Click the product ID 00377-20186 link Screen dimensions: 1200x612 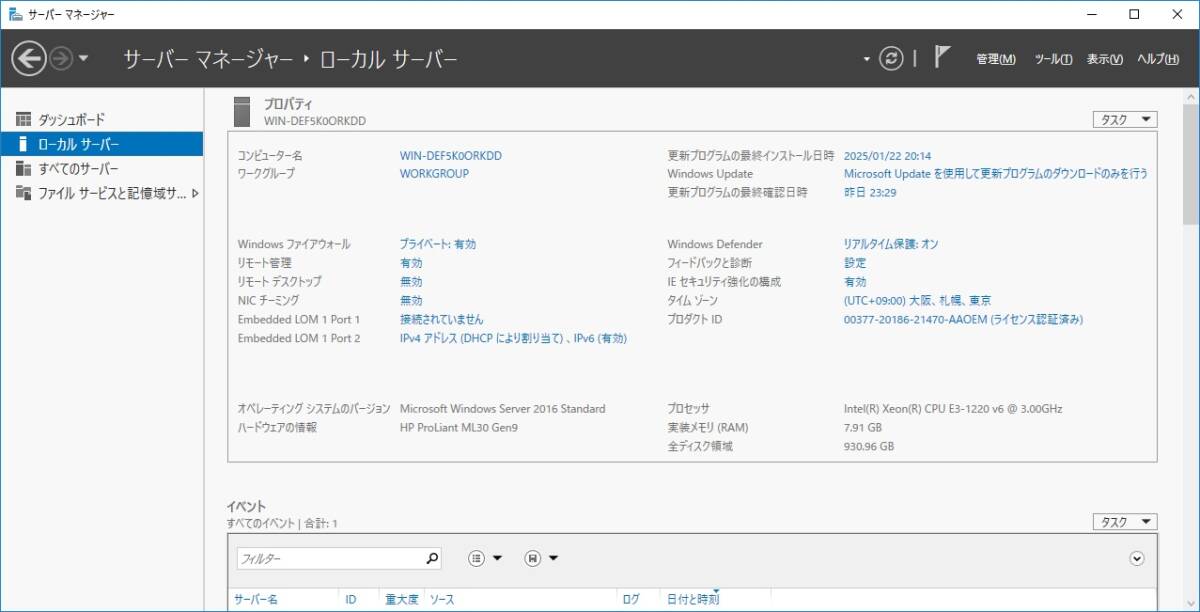tap(963, 319)
